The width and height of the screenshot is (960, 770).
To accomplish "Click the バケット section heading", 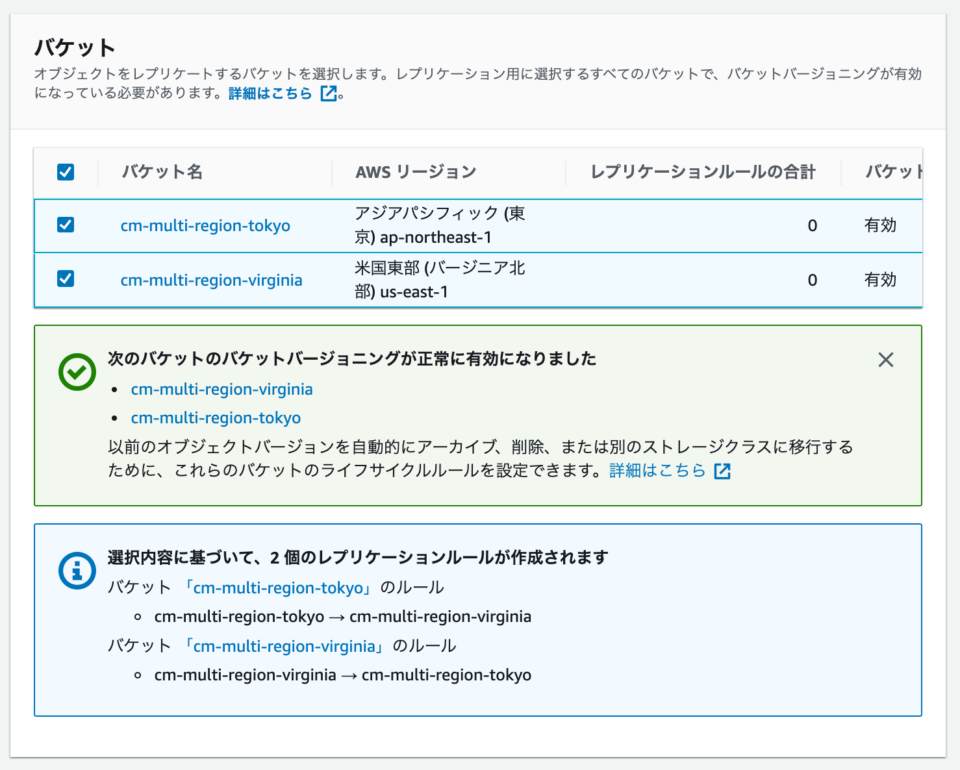I will coord(75,48).
